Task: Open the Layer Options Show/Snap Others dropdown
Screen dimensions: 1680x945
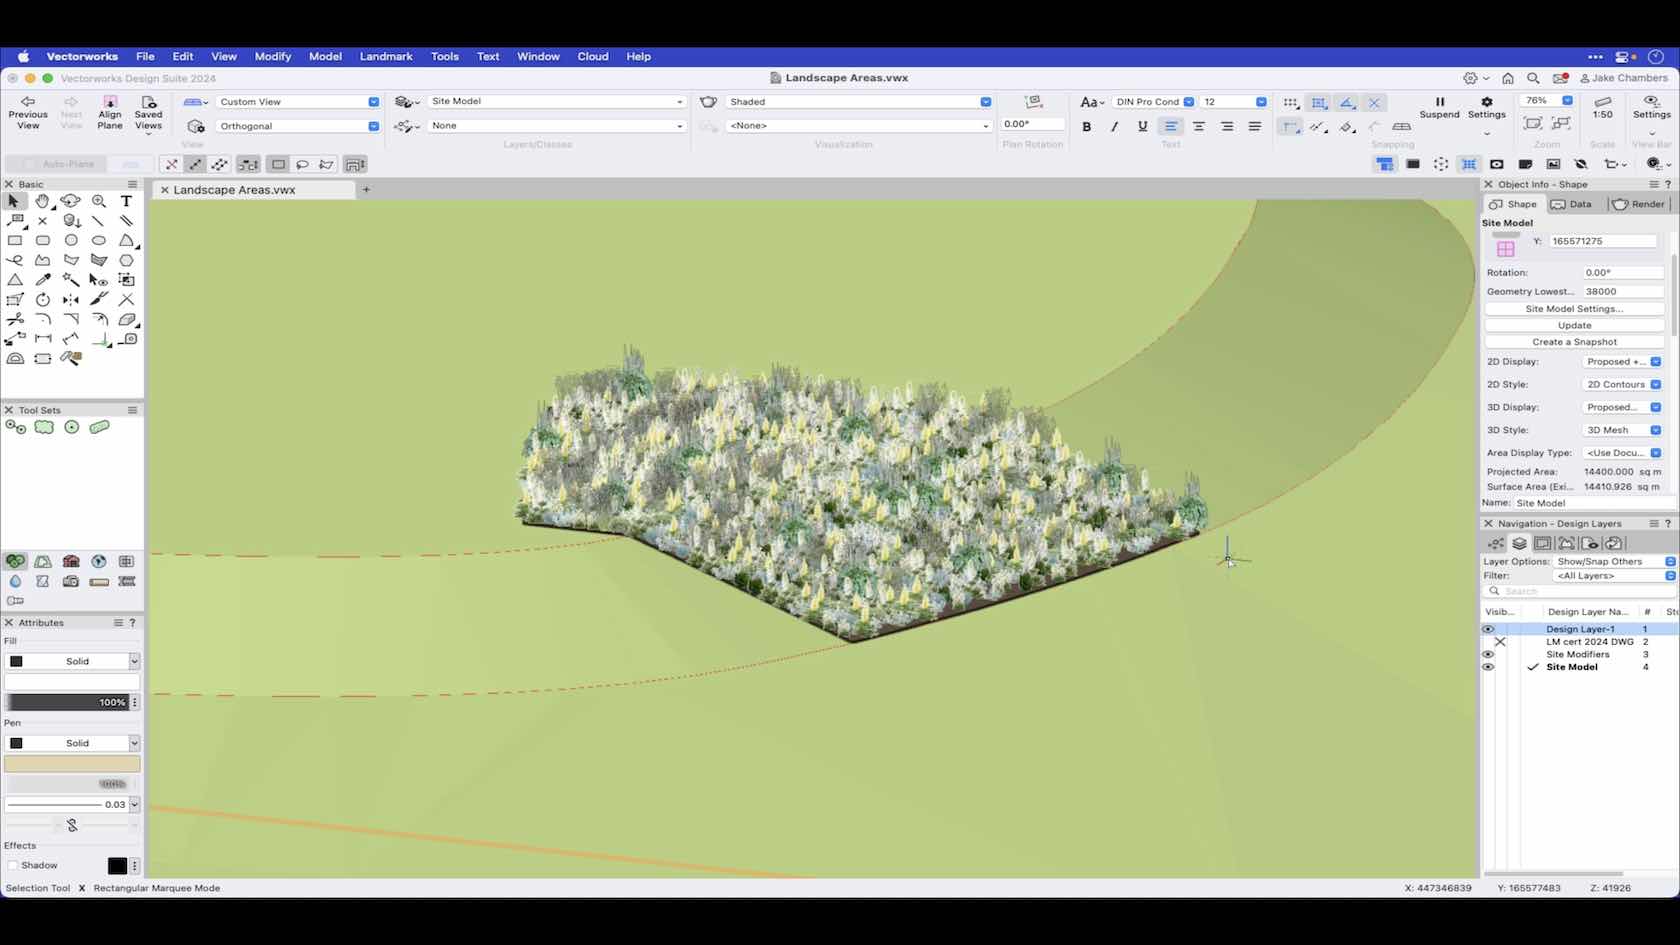Action: (1615, 562)
